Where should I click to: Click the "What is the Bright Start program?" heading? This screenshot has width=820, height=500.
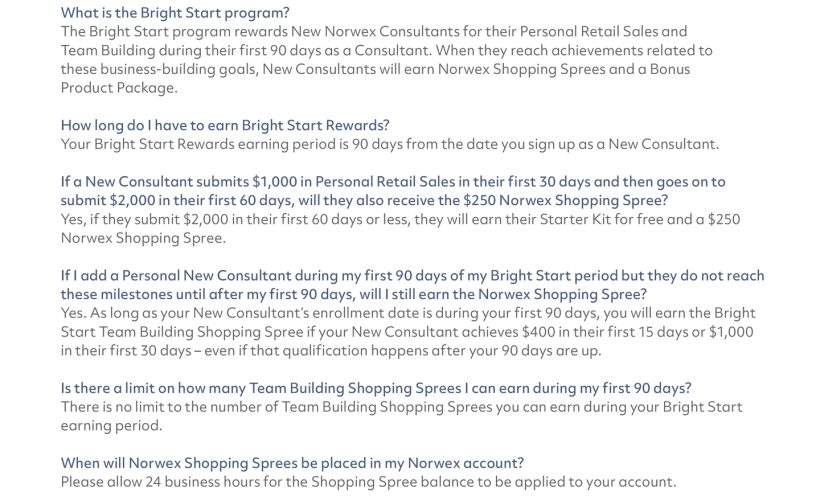[175, 13]
